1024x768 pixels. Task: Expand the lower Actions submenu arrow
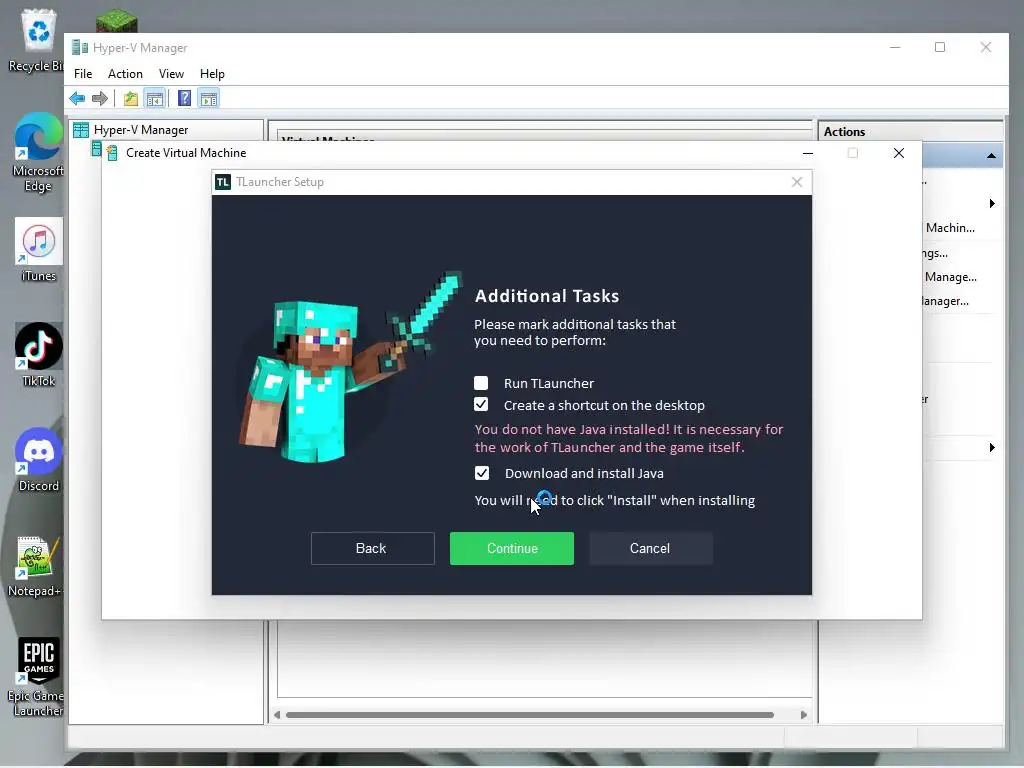[x=992, y=448]
